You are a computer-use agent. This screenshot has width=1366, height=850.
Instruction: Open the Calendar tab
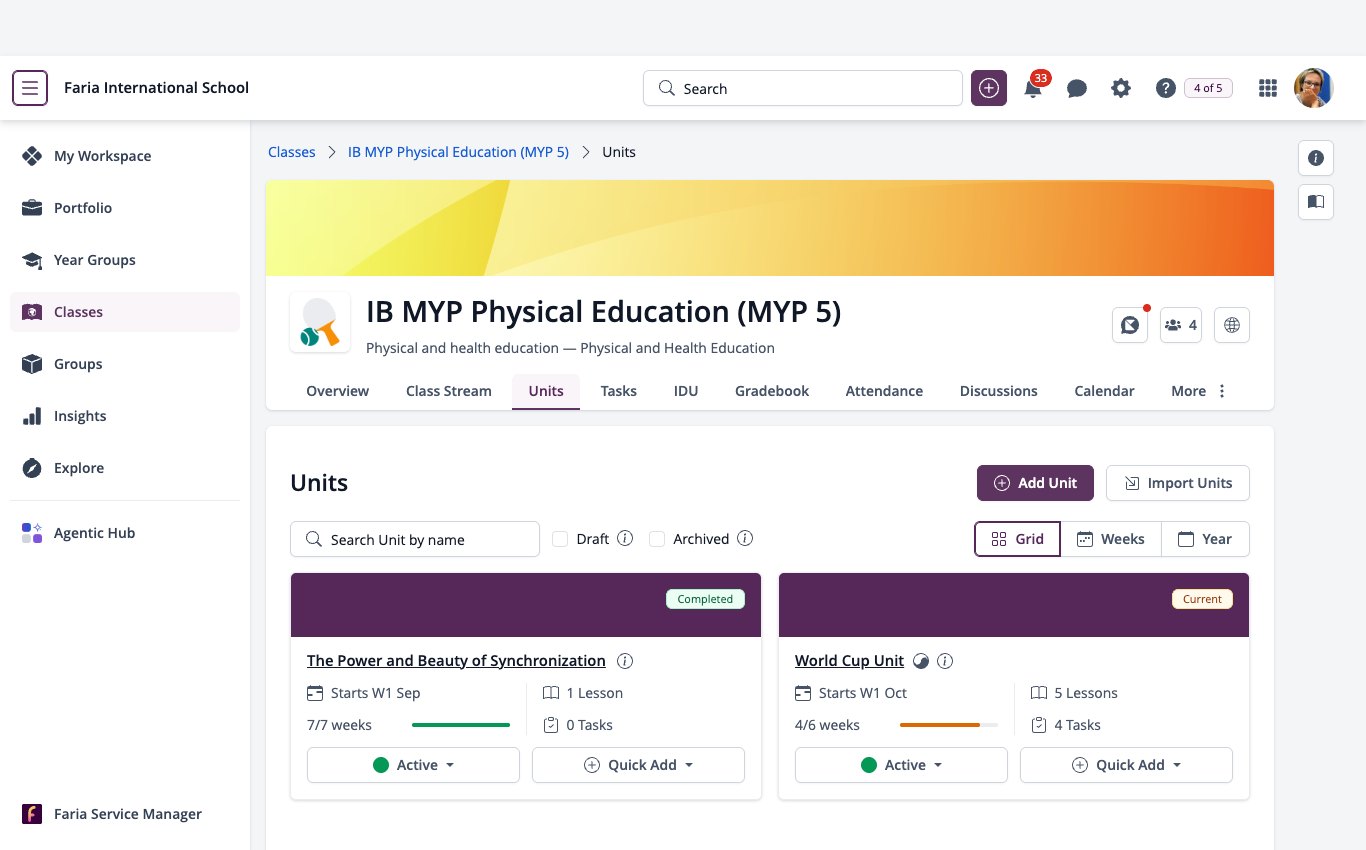[1104, 391]
